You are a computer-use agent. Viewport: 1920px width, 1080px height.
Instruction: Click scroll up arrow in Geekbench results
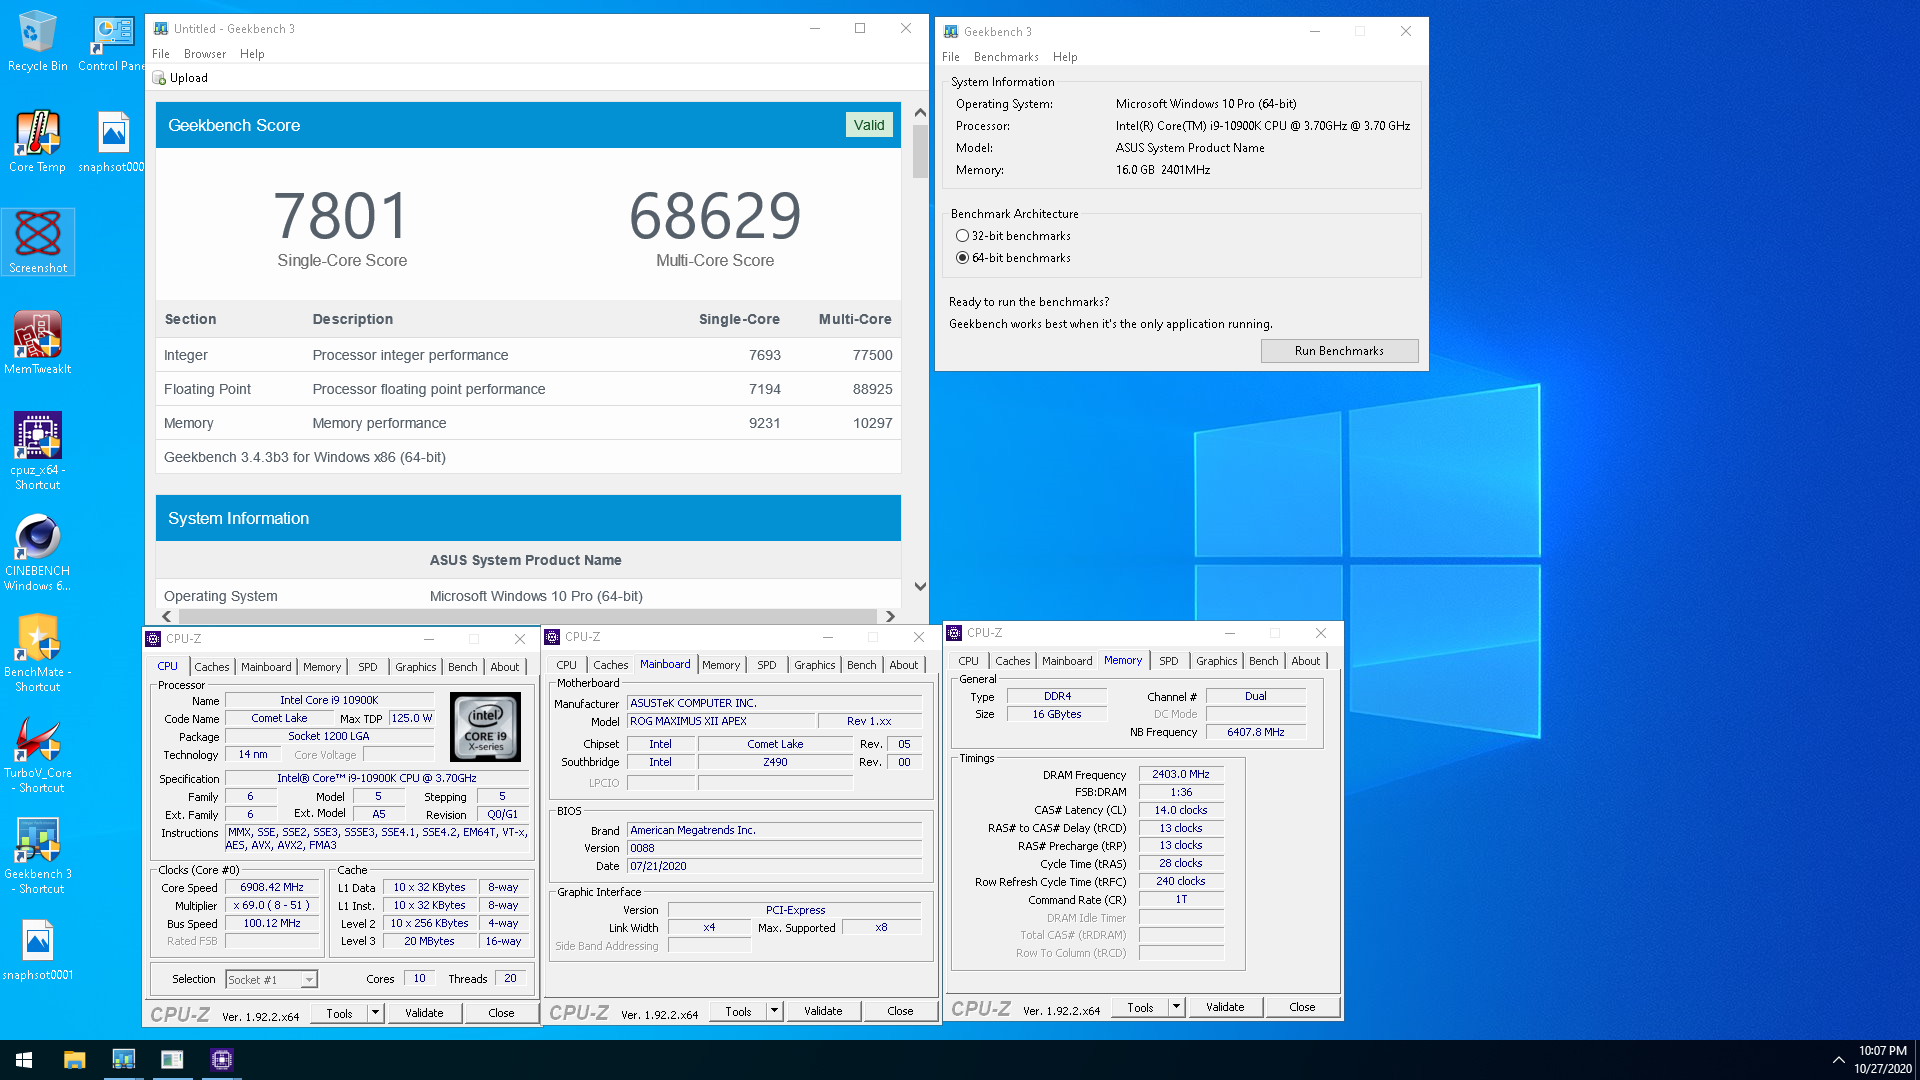(920, 113)
